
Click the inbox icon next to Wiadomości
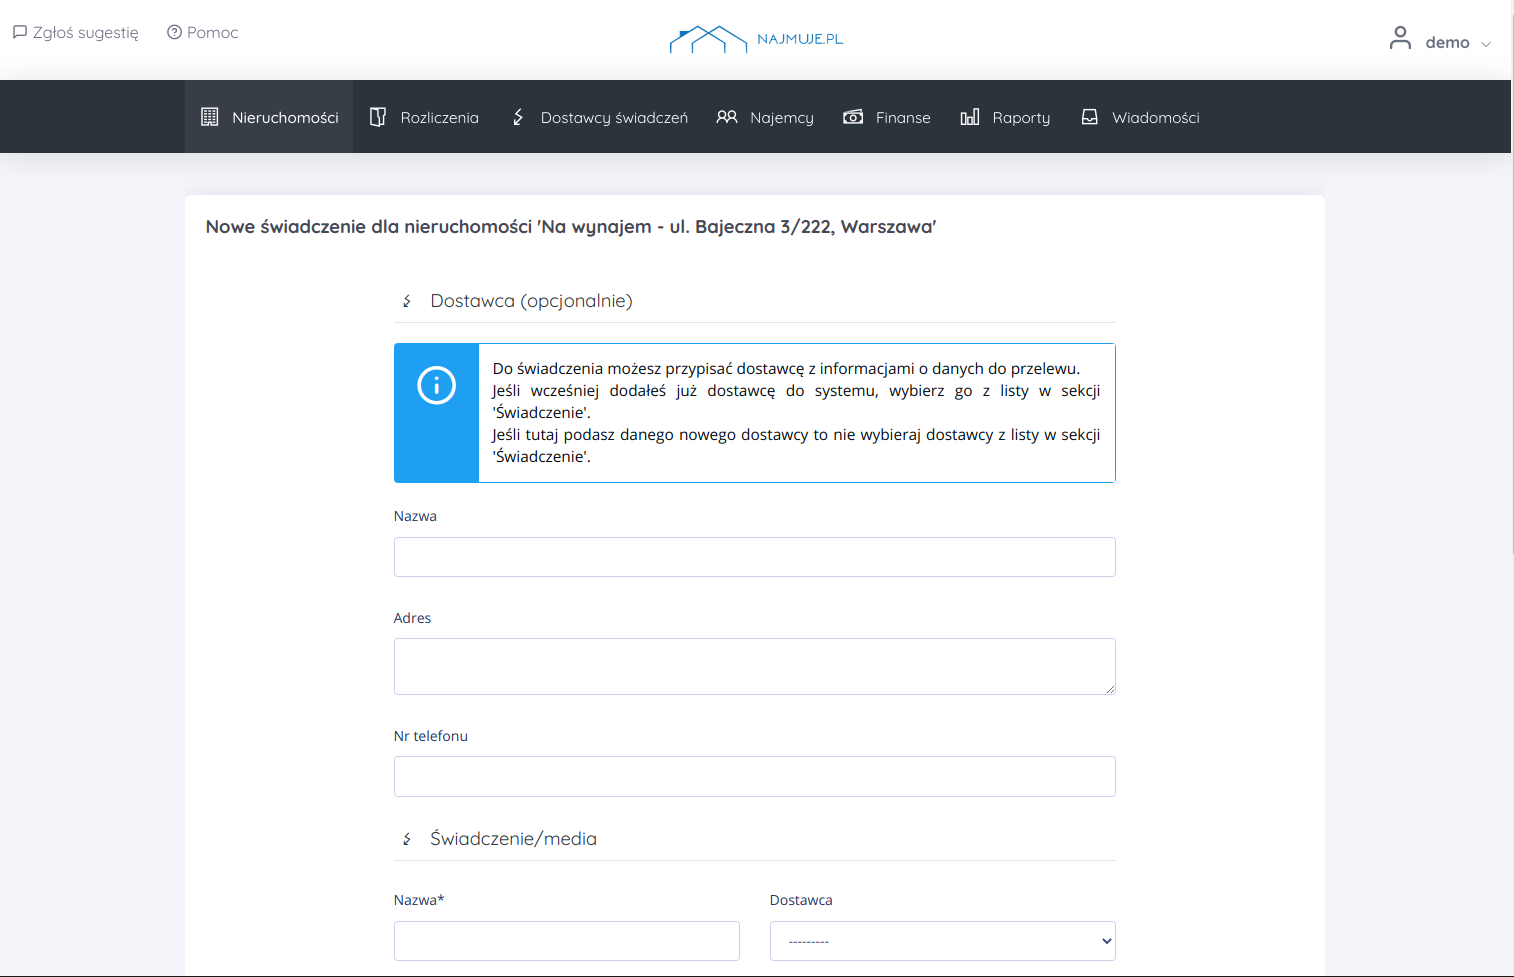[x=1090, y=117]
